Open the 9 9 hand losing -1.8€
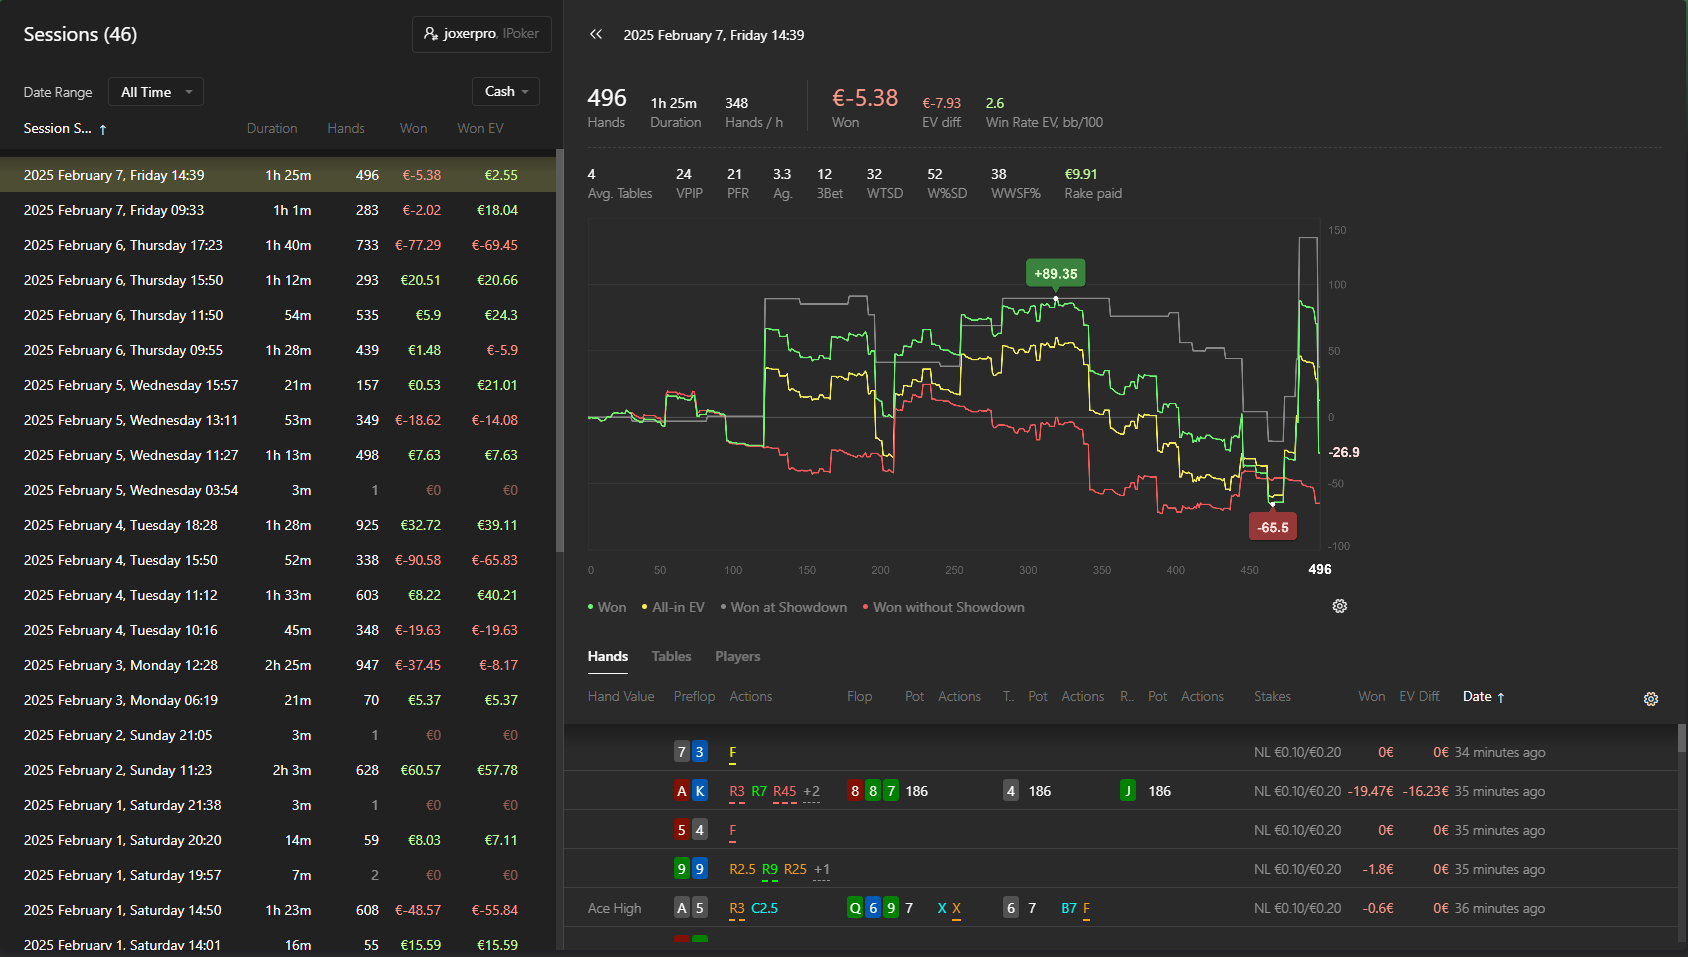This screenshot has height=957, width=1688. [1120, 869]
